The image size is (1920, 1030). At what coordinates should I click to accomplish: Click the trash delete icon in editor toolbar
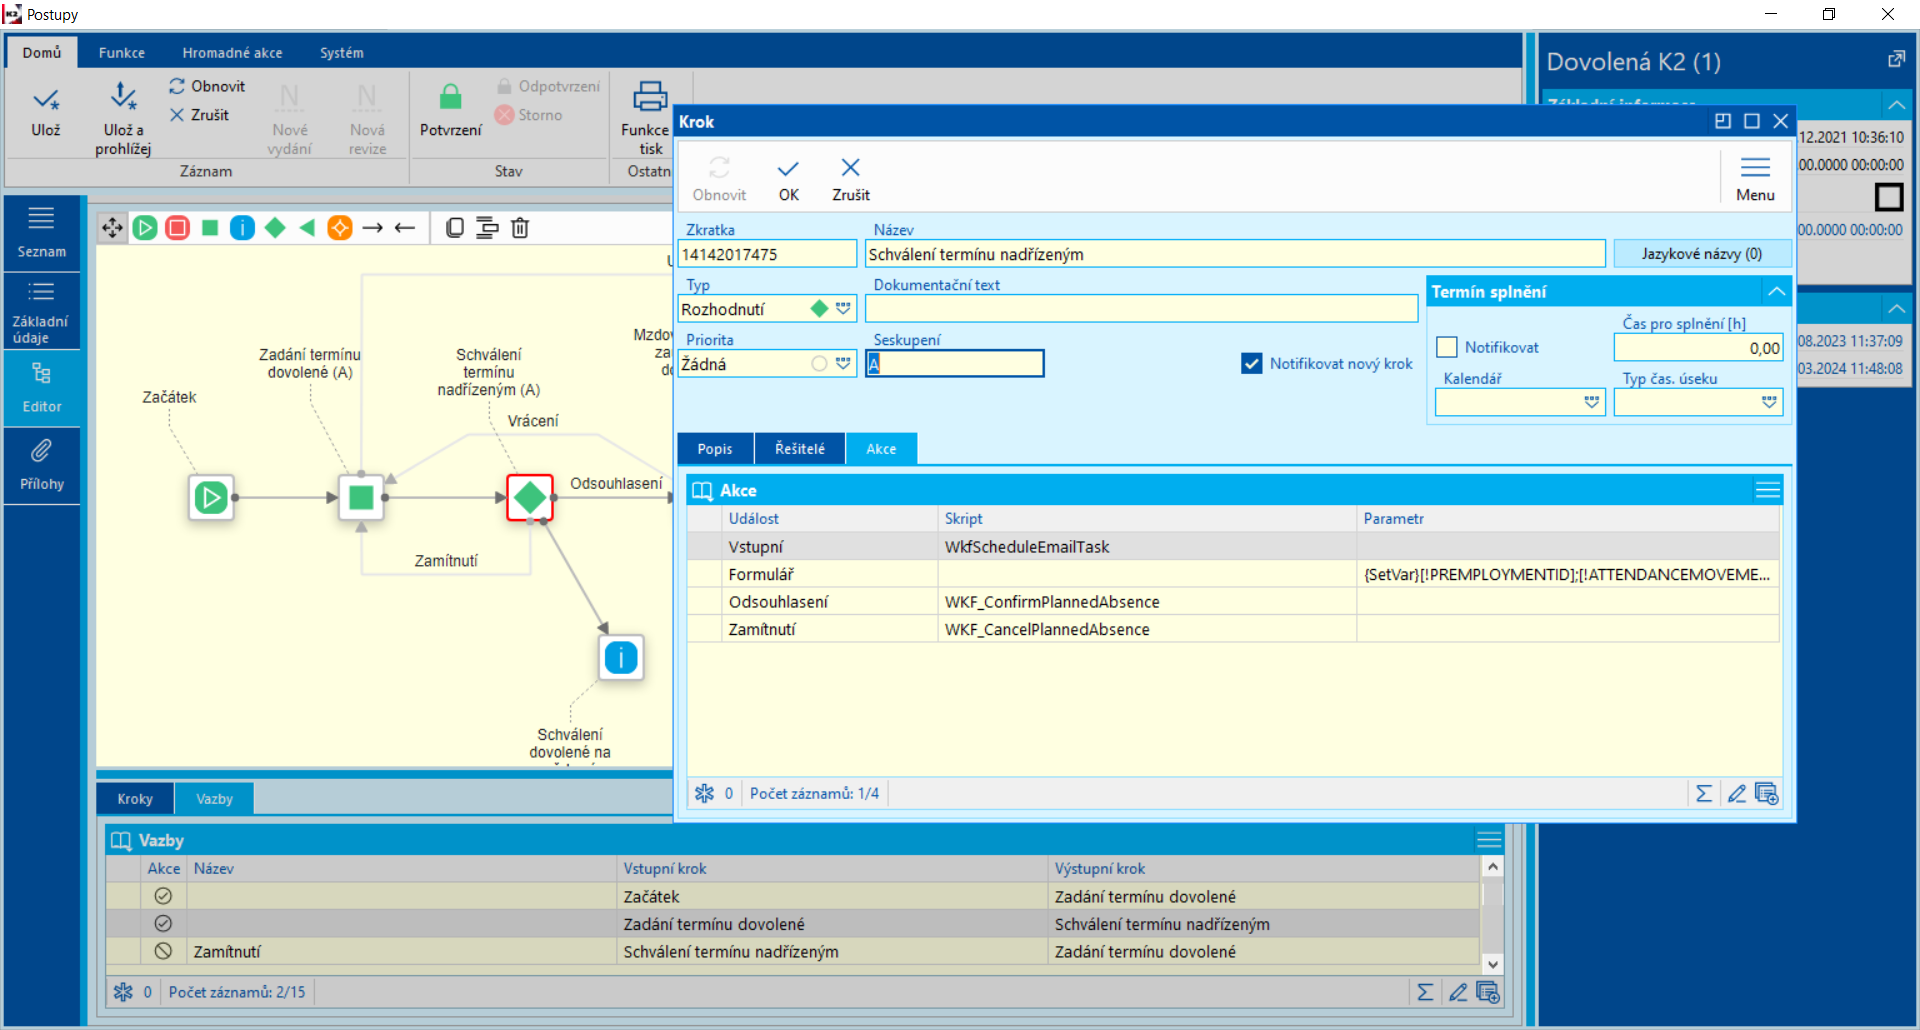tap(520, 228)
